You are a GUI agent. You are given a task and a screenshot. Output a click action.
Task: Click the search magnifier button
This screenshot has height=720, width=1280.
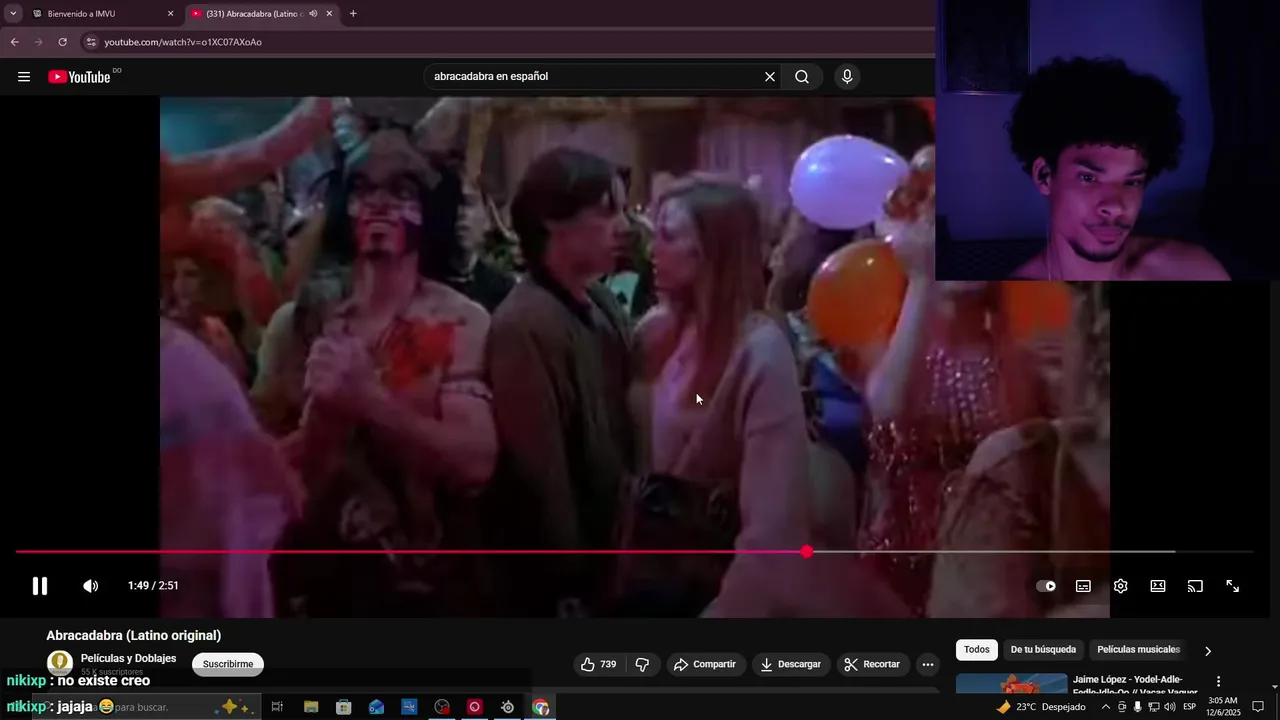(x=802, y=77)
